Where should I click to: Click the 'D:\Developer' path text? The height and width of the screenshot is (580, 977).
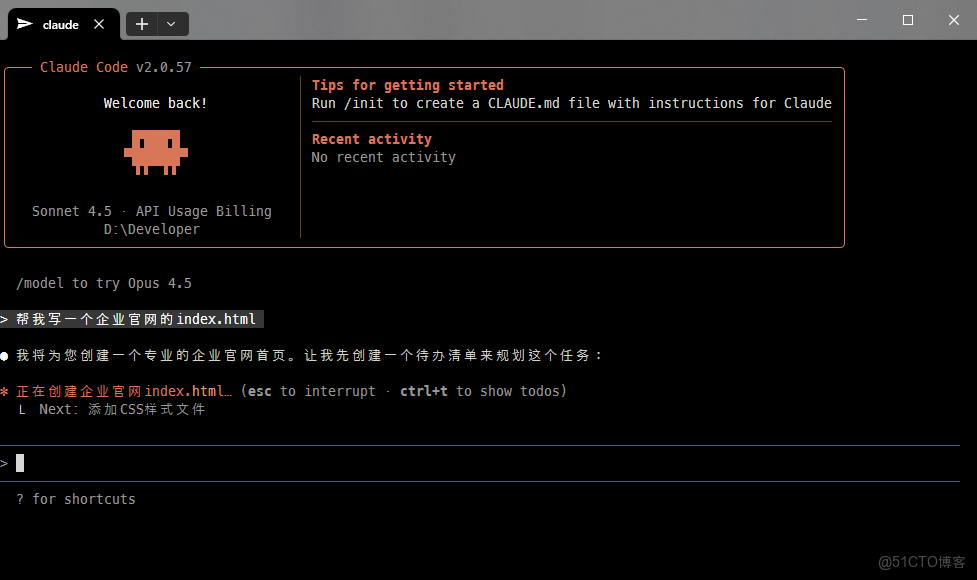pos(152,229)
